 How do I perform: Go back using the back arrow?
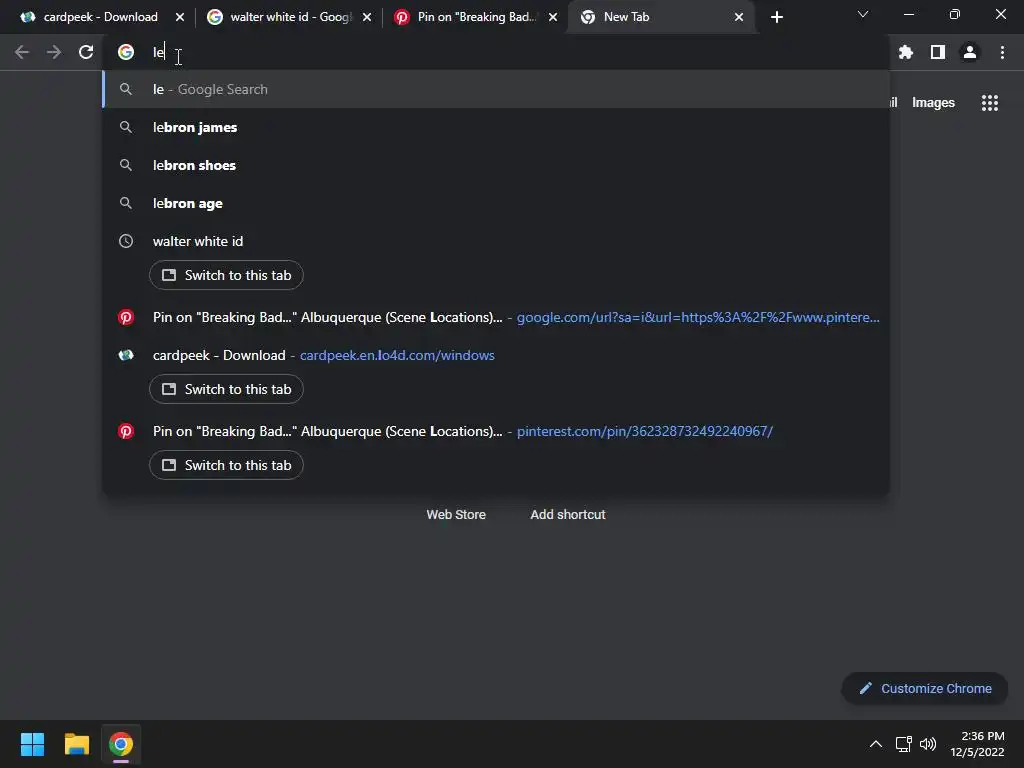[x=22, y=52]
